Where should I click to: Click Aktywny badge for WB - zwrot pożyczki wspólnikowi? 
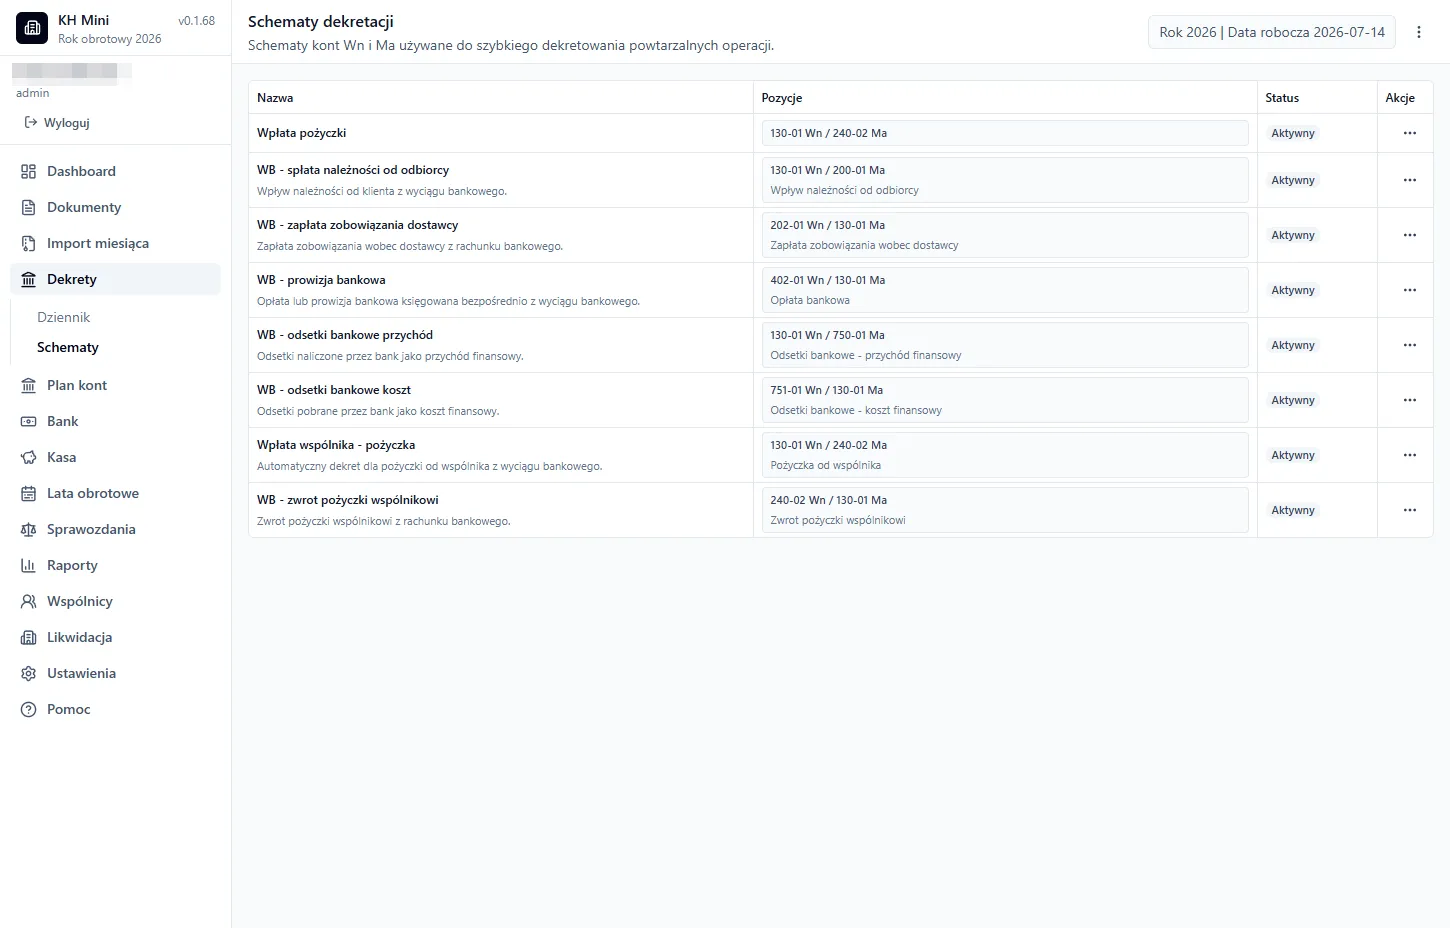(x=1293, y=510)
